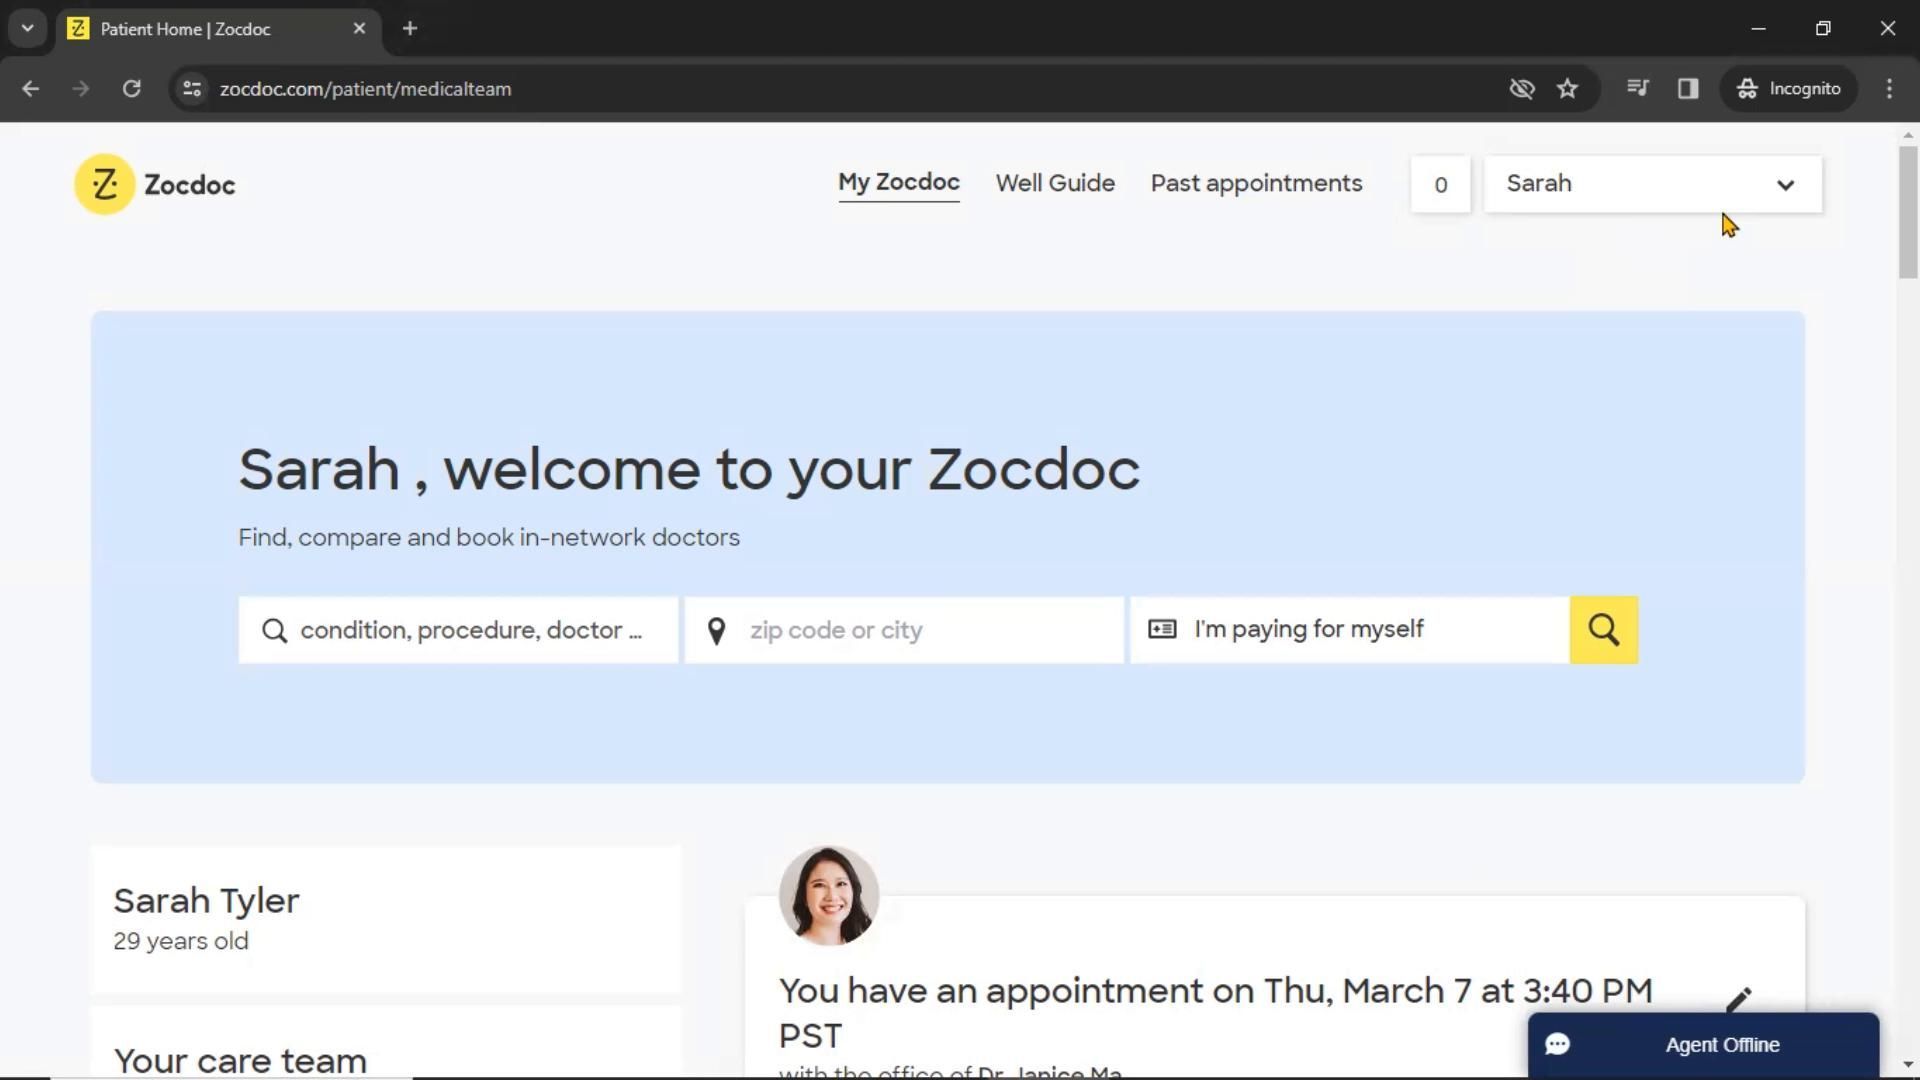Open Chrome's three-dot menu
Image resolution: width=1920 pixels, height=1080 pixels.
pyautogui.click(x=1889, y=89)
